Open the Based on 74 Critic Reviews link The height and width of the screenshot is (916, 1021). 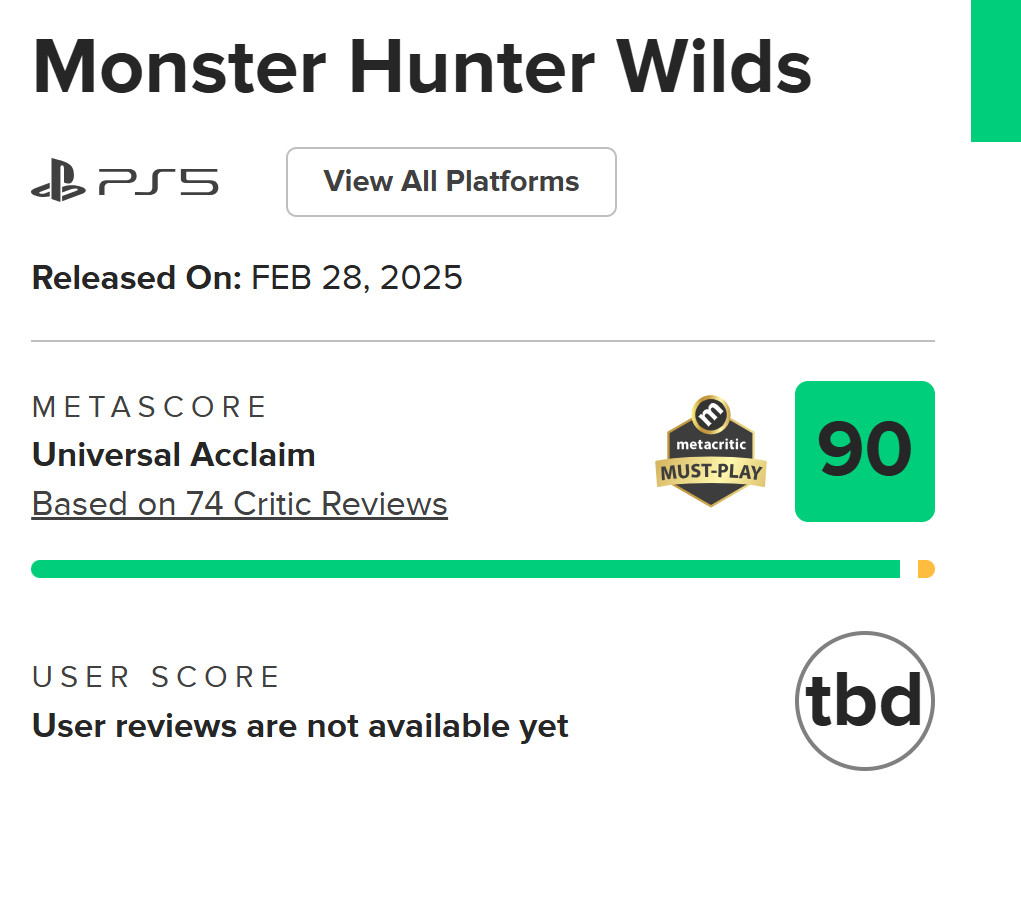pyautogui.click(x=240, y=503)
